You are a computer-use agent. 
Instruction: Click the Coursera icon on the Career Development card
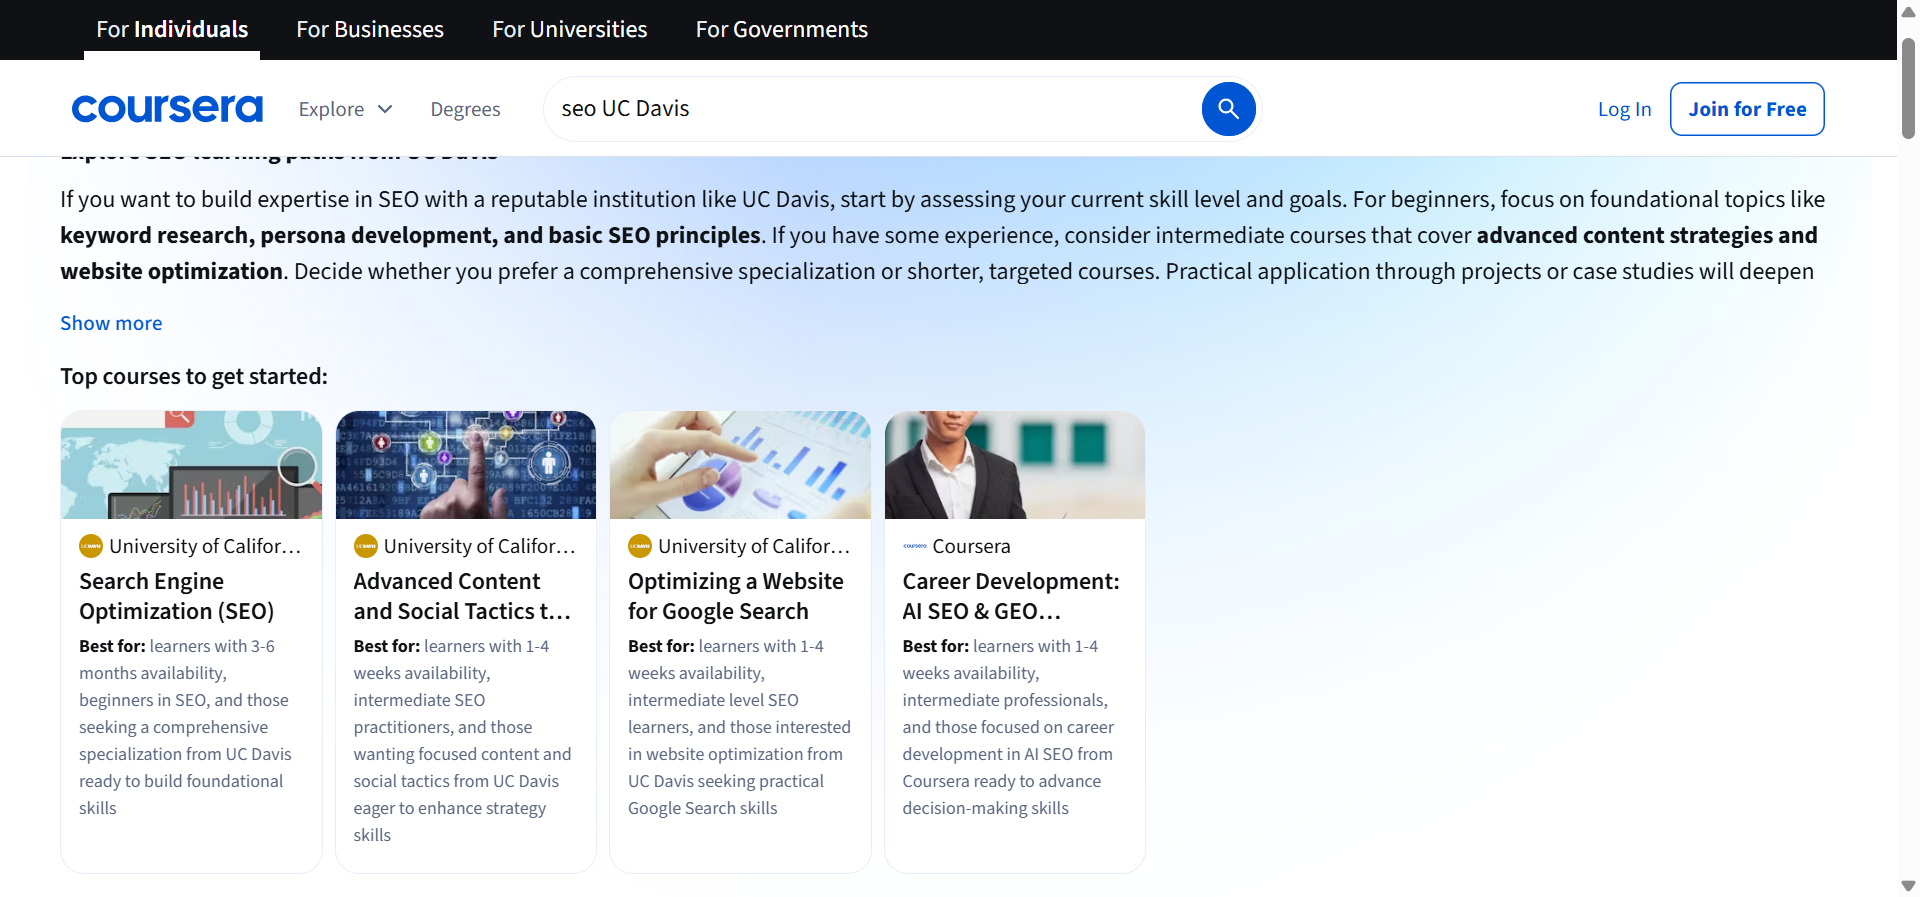[913, 546]
